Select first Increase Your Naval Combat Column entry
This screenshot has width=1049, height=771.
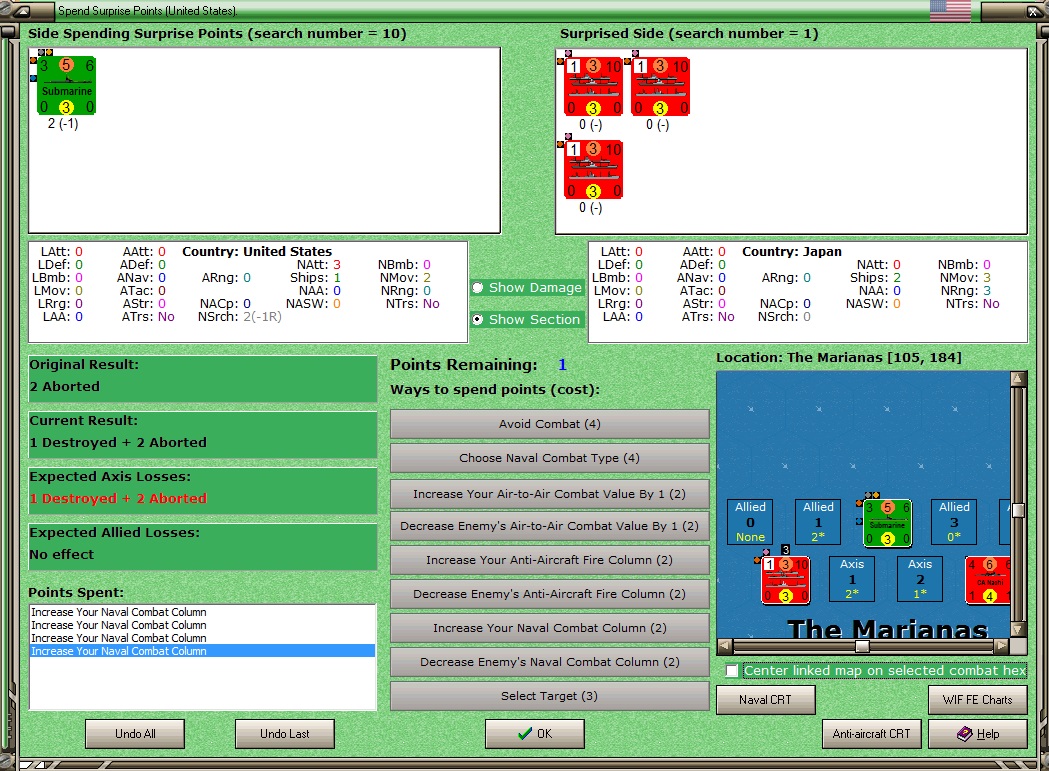202,612
